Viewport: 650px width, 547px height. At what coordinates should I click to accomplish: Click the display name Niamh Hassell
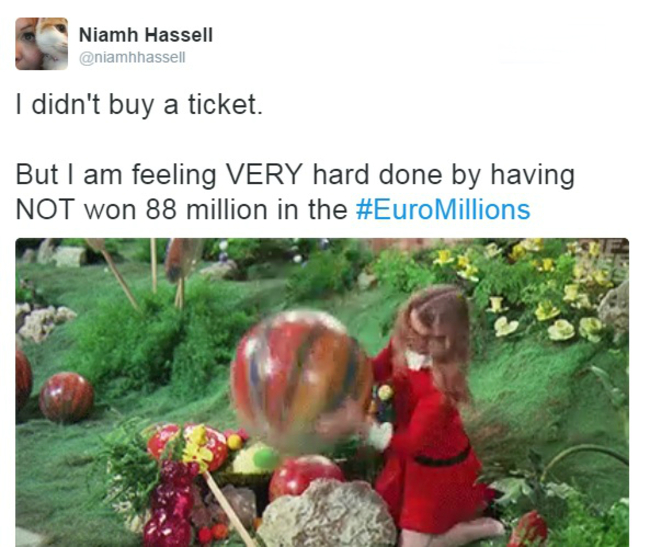(x=146, y=35)
